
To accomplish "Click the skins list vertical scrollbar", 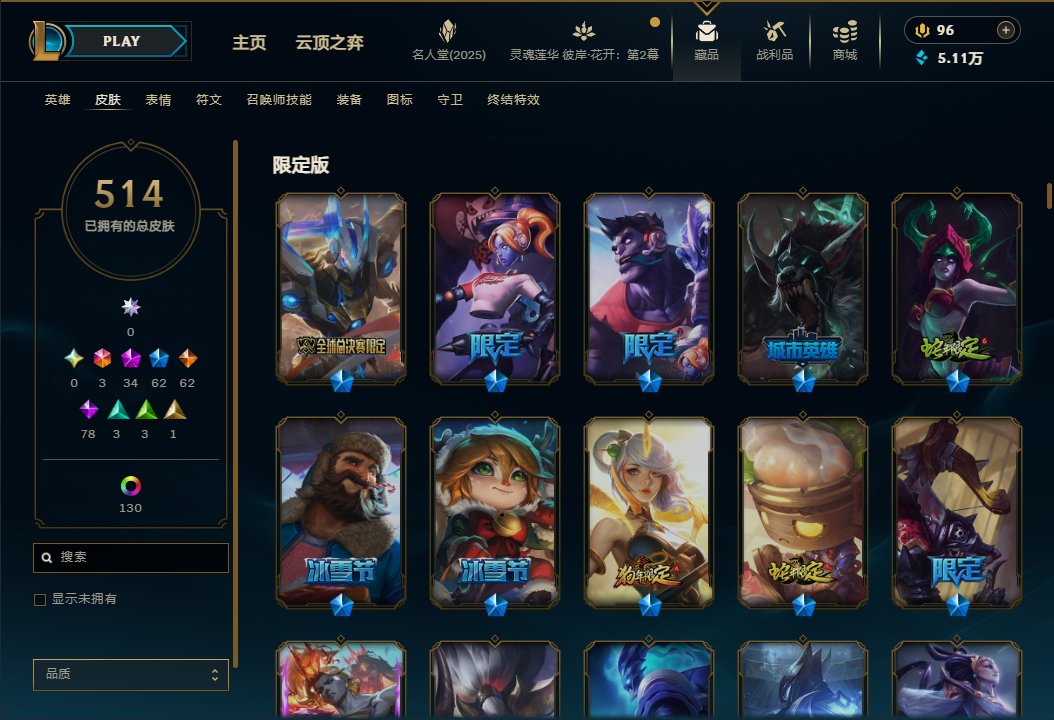I will (1049, 196).
